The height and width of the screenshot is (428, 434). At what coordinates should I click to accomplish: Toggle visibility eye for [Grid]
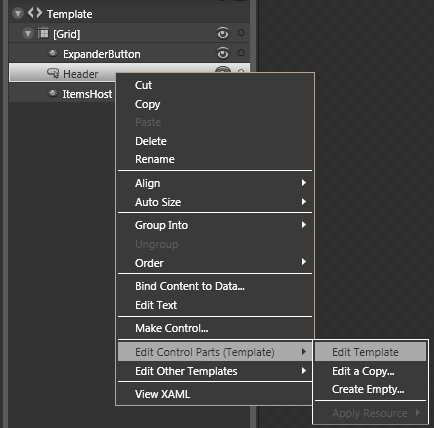[223, 33]
